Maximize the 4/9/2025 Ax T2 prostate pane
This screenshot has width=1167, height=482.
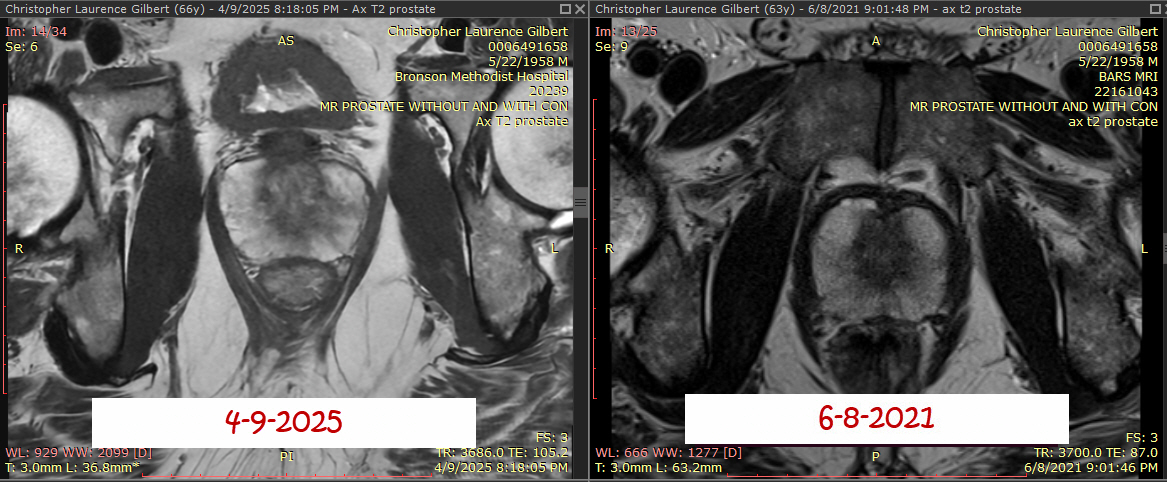click(x=566, y=8)
